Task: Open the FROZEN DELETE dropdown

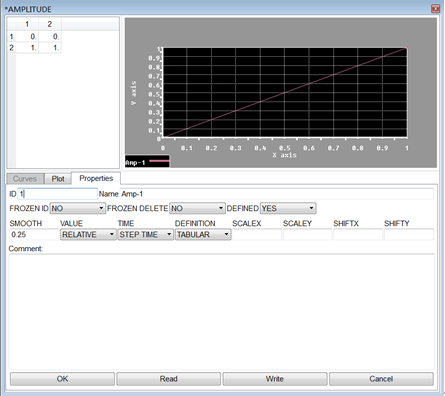Action: pyautogui.click(x=197, y=208)
